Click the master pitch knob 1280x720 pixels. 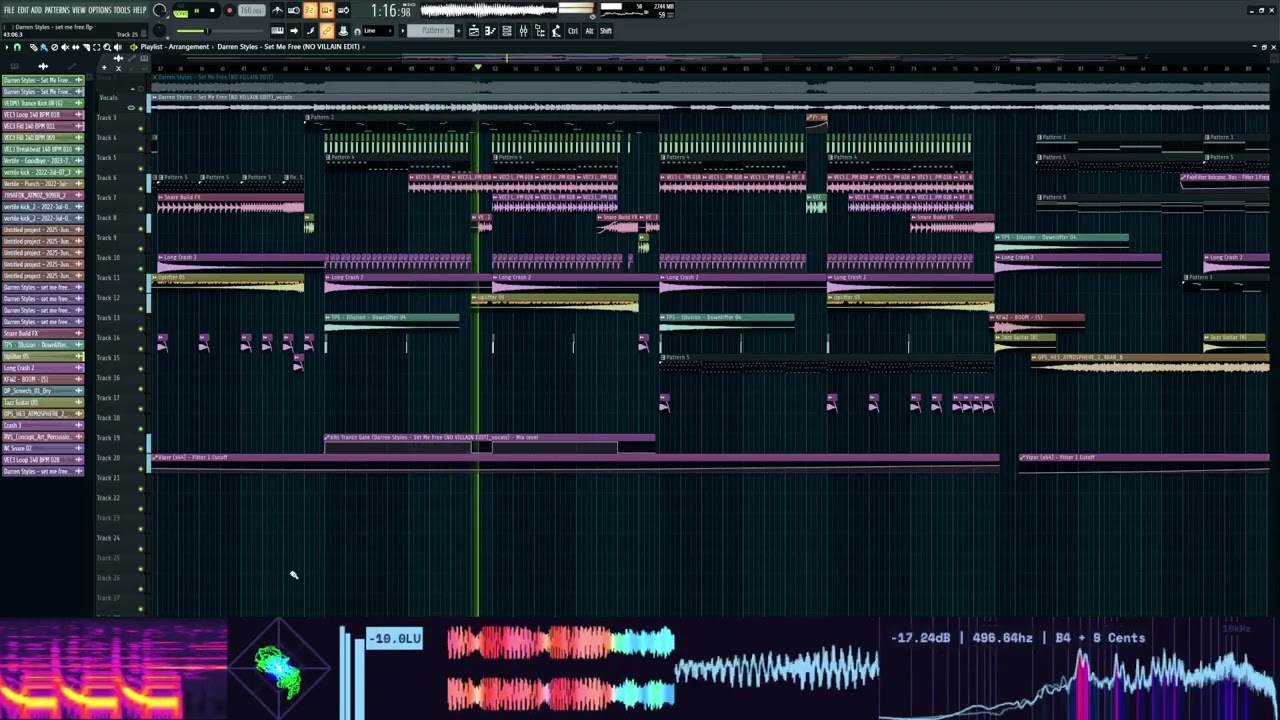click(x=159, y=31)
